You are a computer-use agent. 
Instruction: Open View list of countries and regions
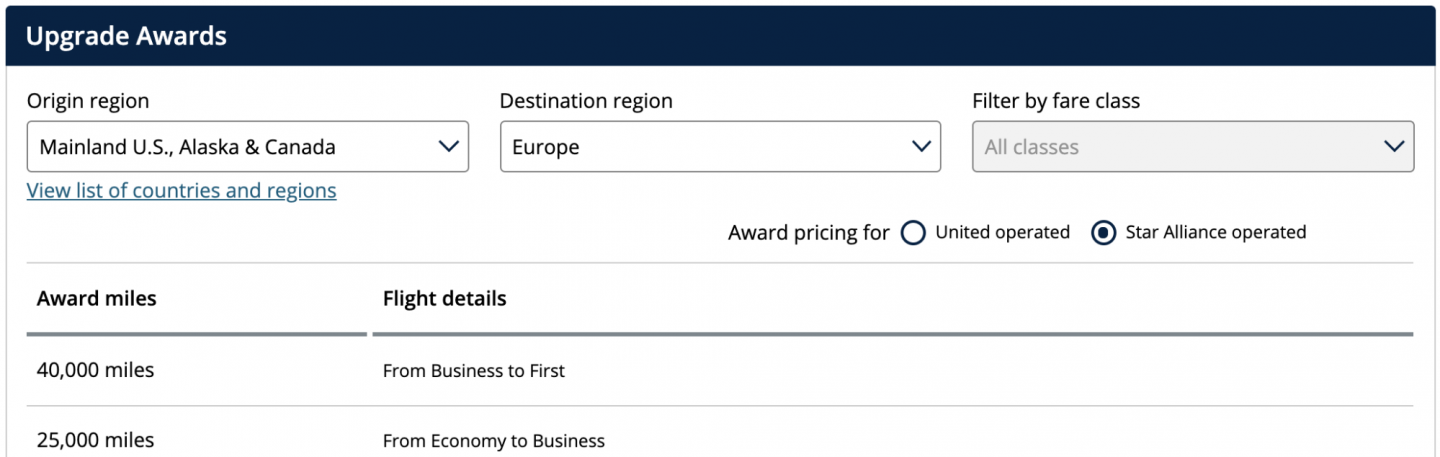pos(181,190)
